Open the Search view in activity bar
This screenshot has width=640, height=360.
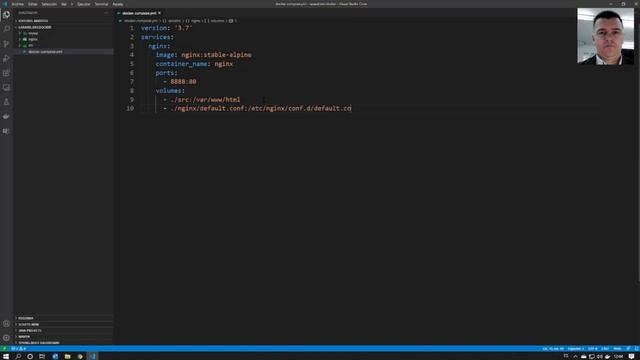coord(6,29)
